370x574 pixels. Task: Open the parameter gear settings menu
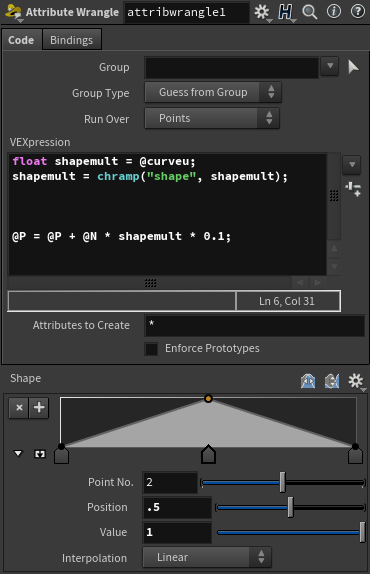[x=262, y=12]
